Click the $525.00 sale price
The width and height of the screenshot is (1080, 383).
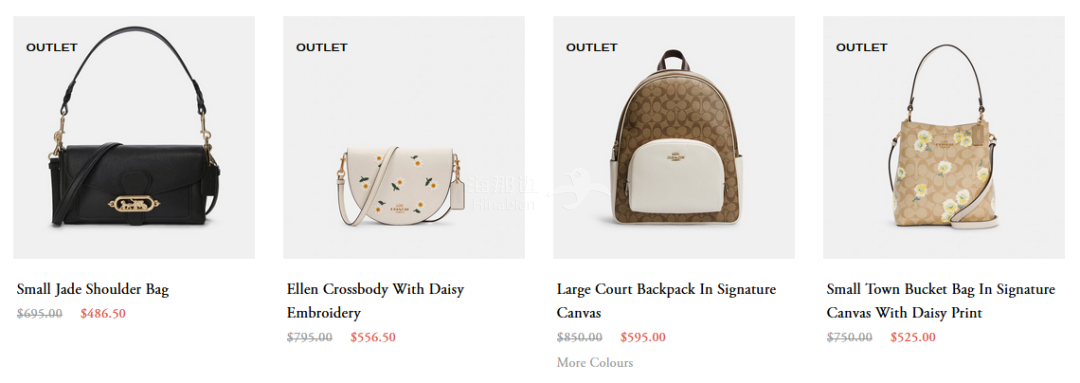tap(913, 338)
